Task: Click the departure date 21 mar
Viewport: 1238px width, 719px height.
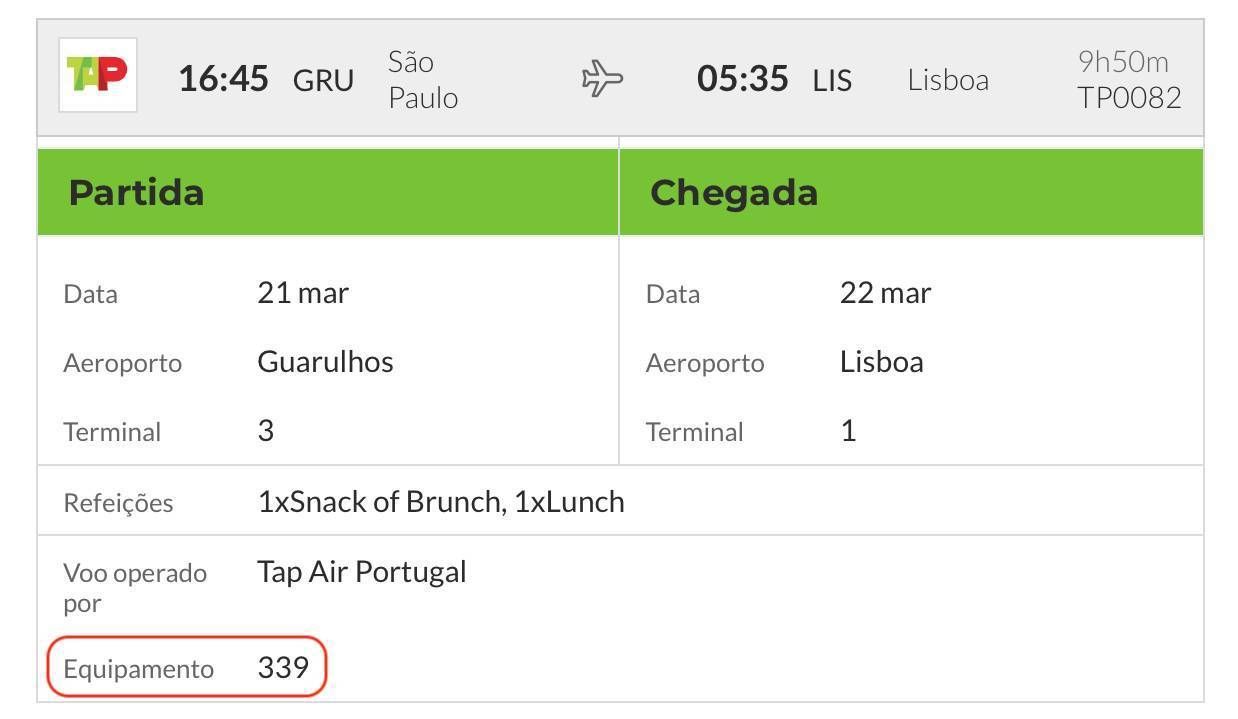Action: 304,293
